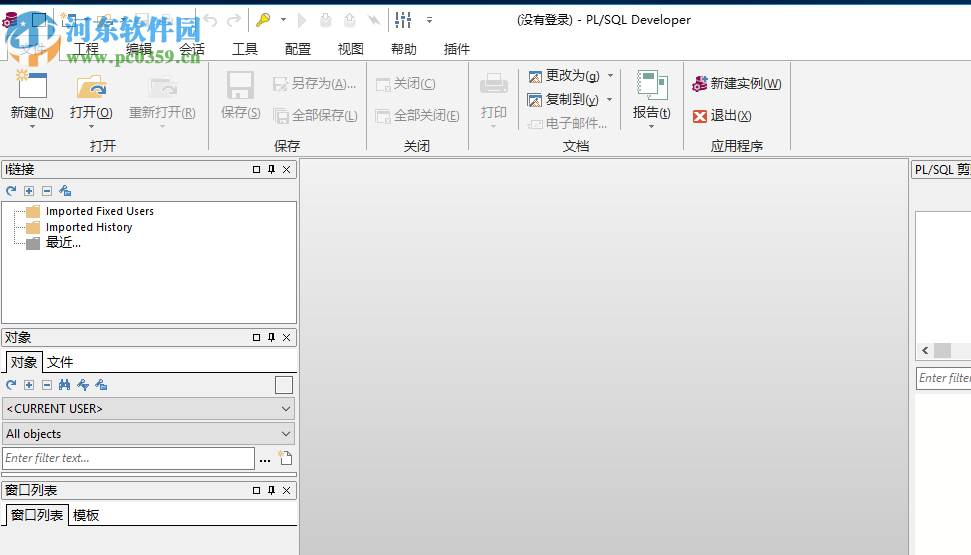Click the plus icon in 对象 toolbar
The width and height of the screenshot is (971, 555).
(x=29, y=385)
